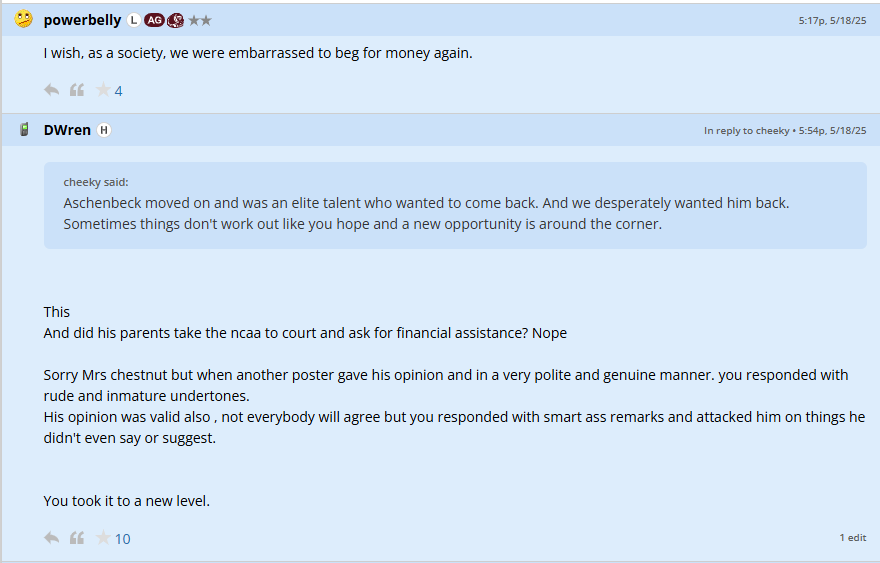The image size is (880, 563).
Task: Click the maroon emblem badge next to AG
Action: [176, 20]
